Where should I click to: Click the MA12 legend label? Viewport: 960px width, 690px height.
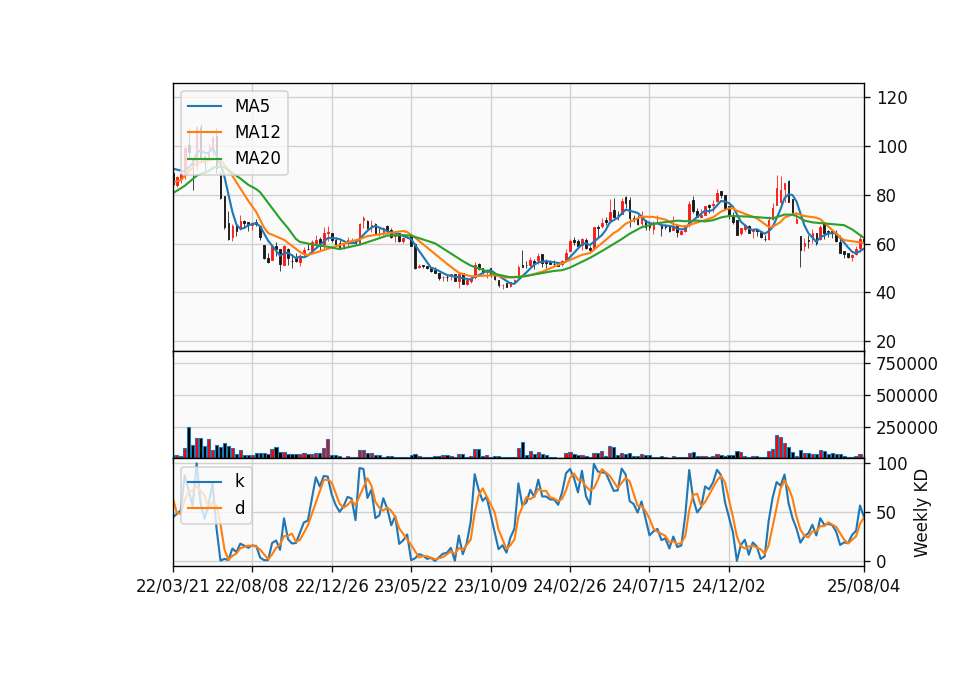[257, 132]
